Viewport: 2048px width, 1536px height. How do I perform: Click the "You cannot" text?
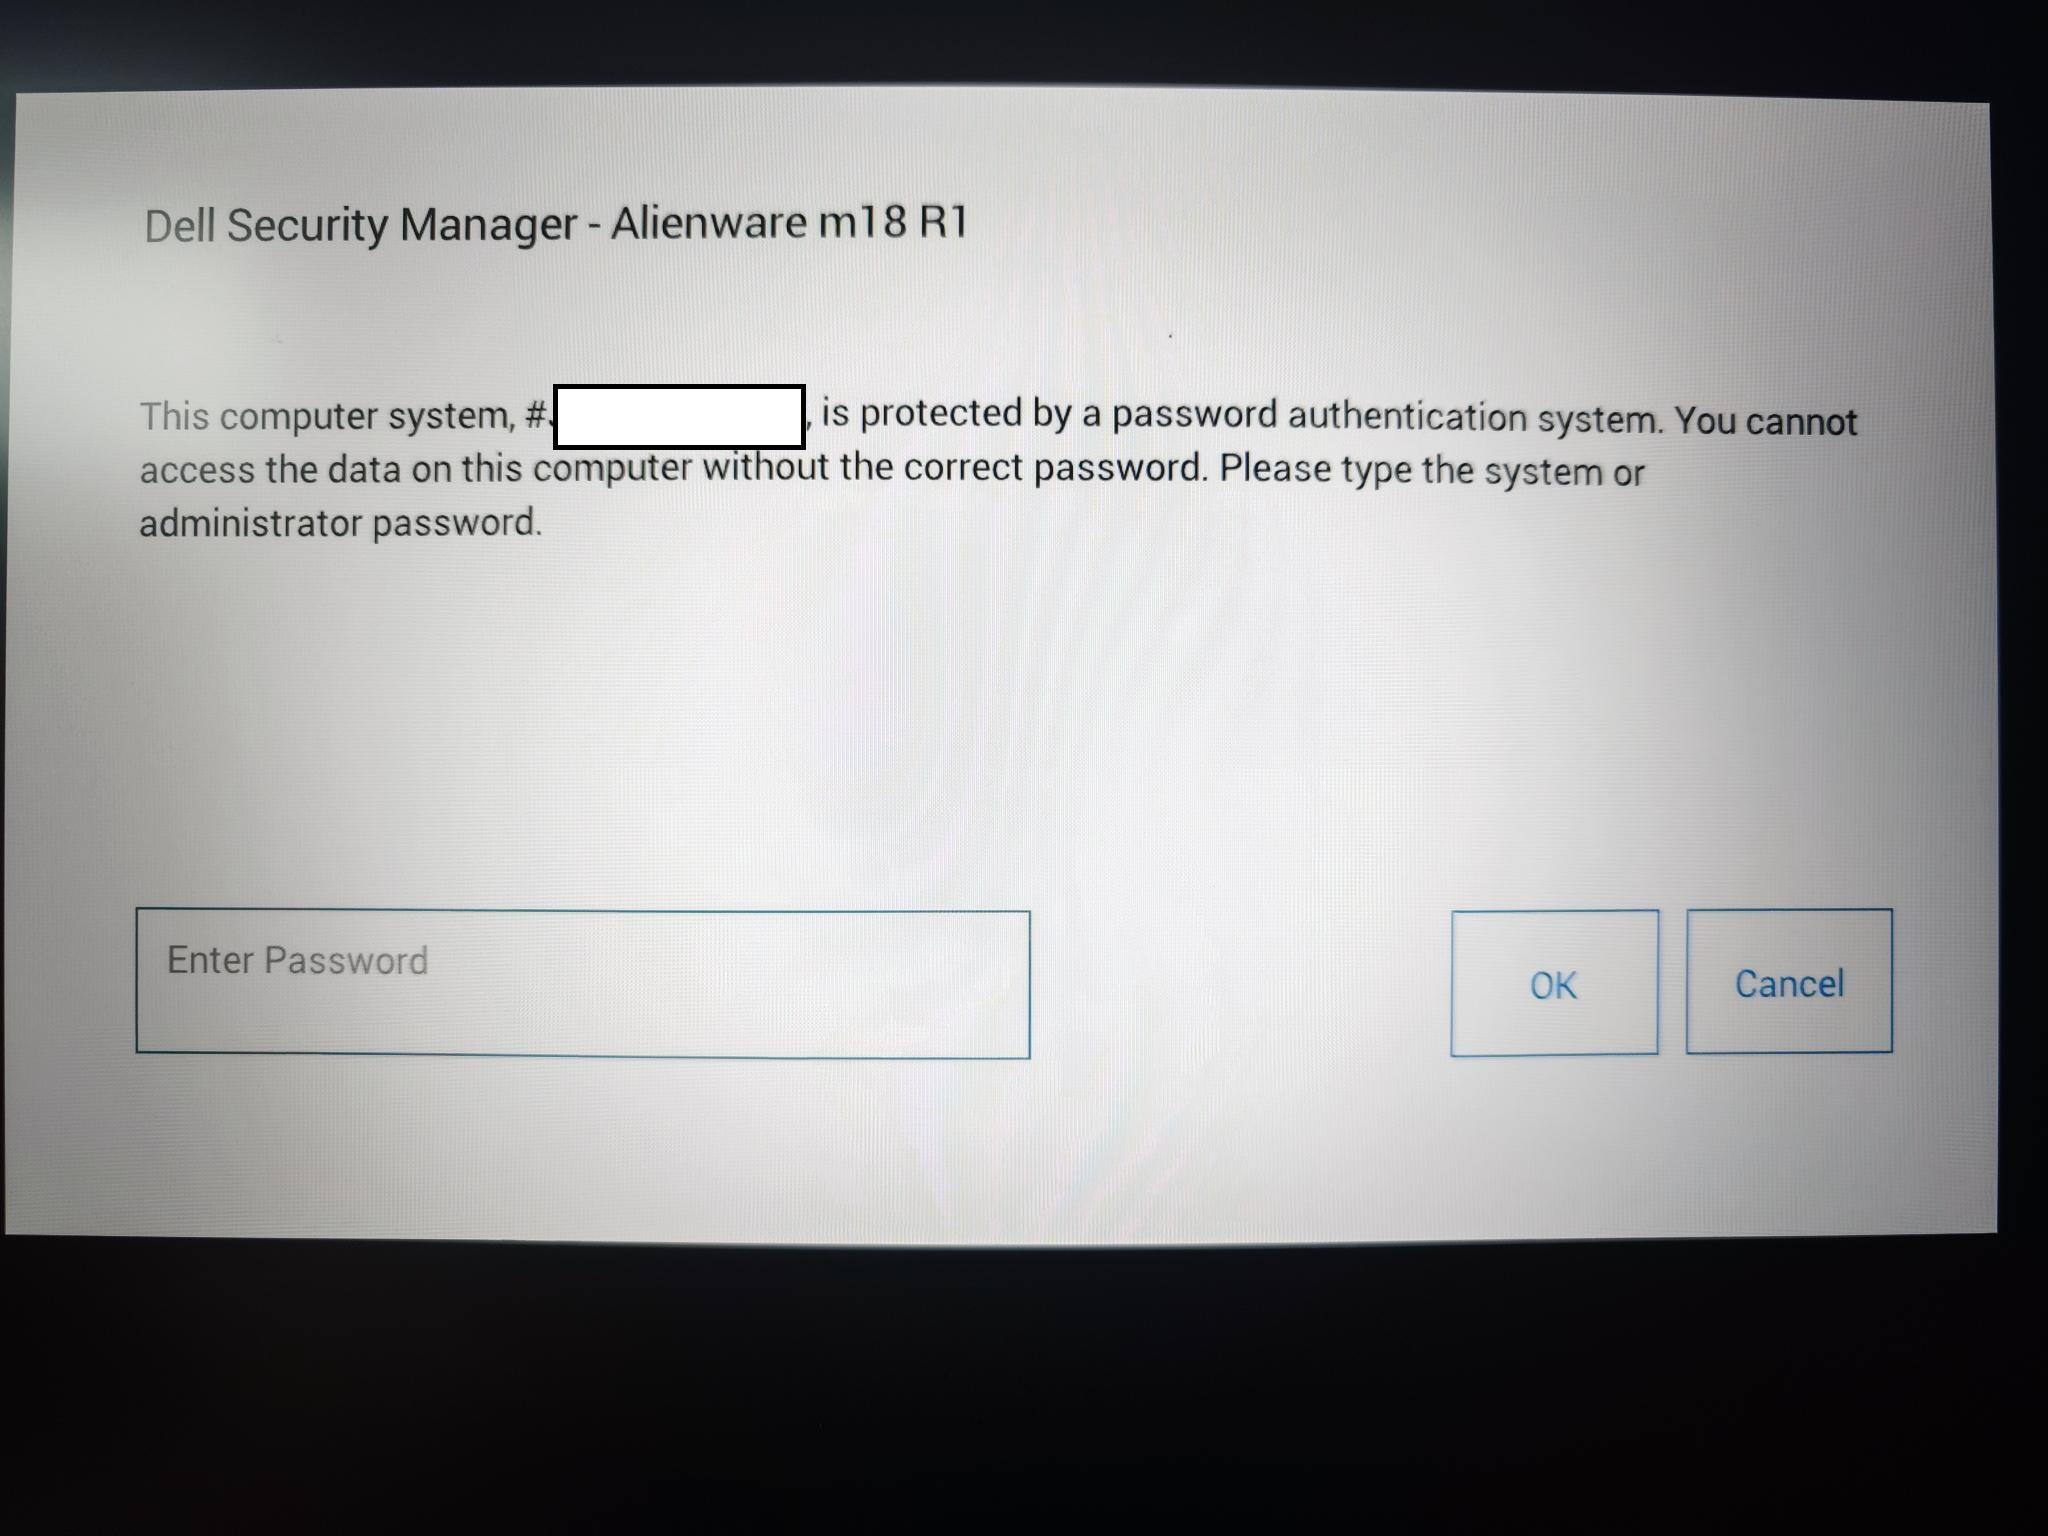click(x=1766, y=421)
